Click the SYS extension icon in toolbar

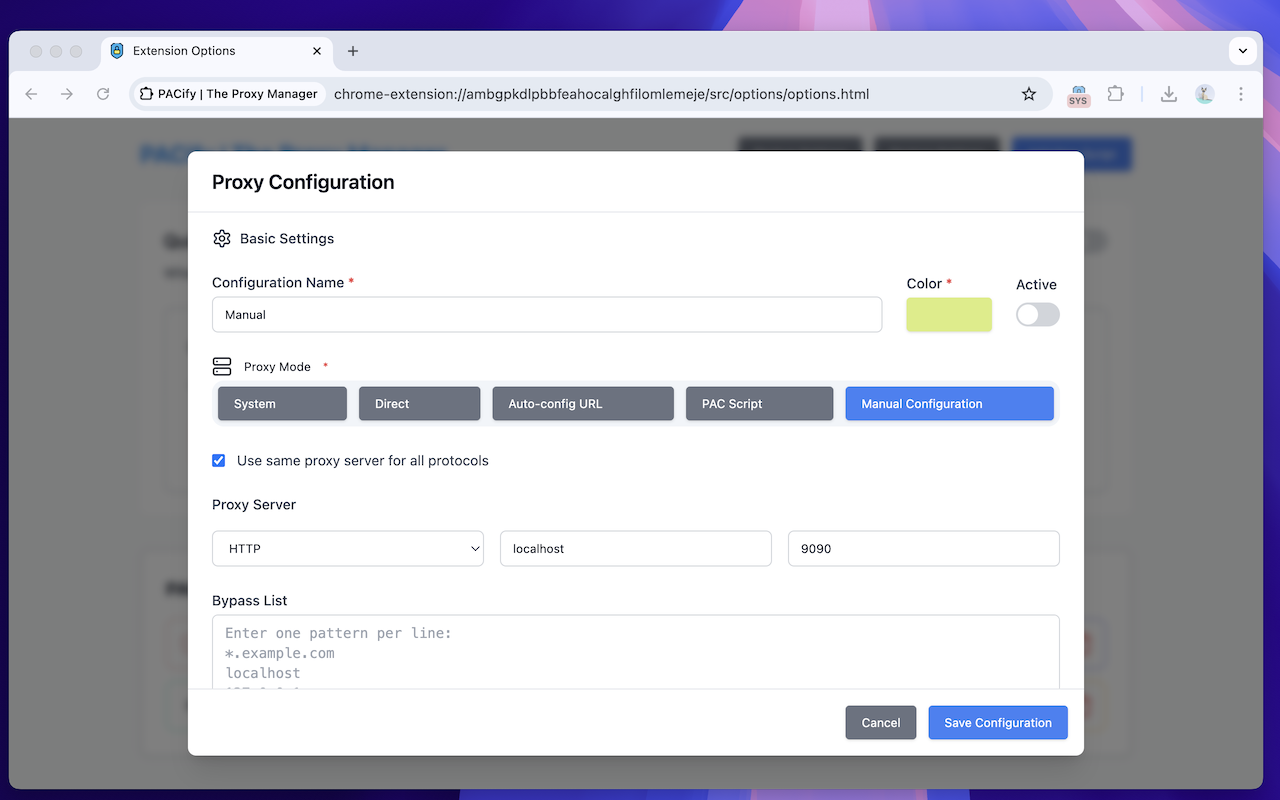[1078, 94]
